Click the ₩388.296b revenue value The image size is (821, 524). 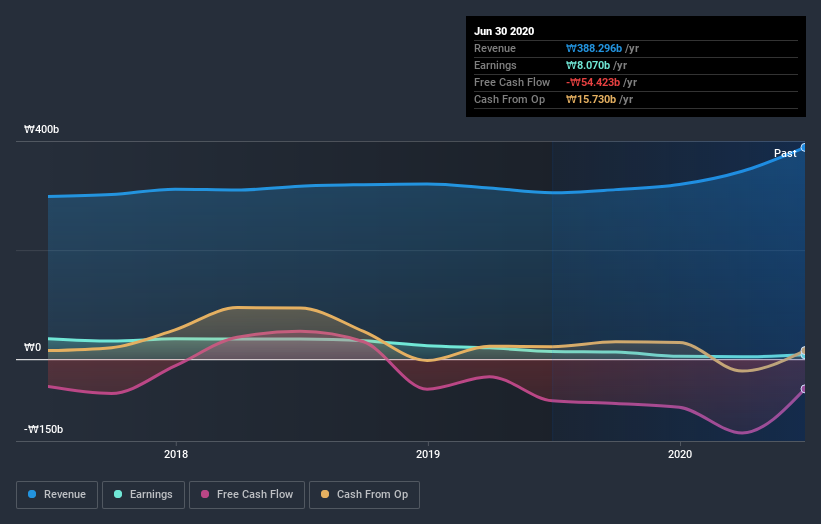coord(594,48)
